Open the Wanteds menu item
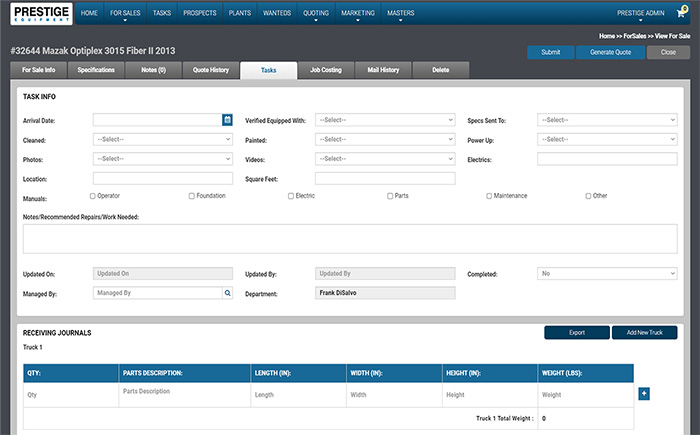The image size is (700, 435). (277, 13)
